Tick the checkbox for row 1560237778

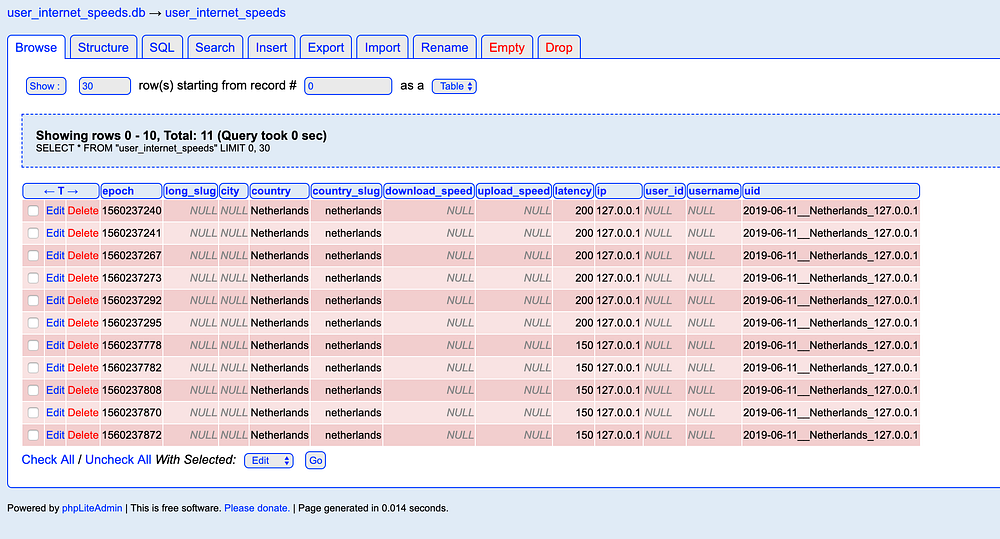pyautogui.click(x=33, y=345)
